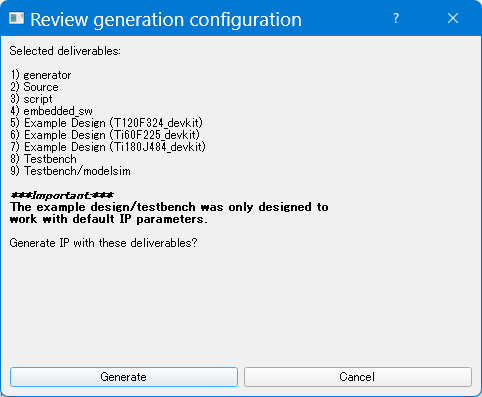This screenshot has width=482, height=397.
Task: Click 'Generate IP with these deliverables?' text
Action: point(103,243)
